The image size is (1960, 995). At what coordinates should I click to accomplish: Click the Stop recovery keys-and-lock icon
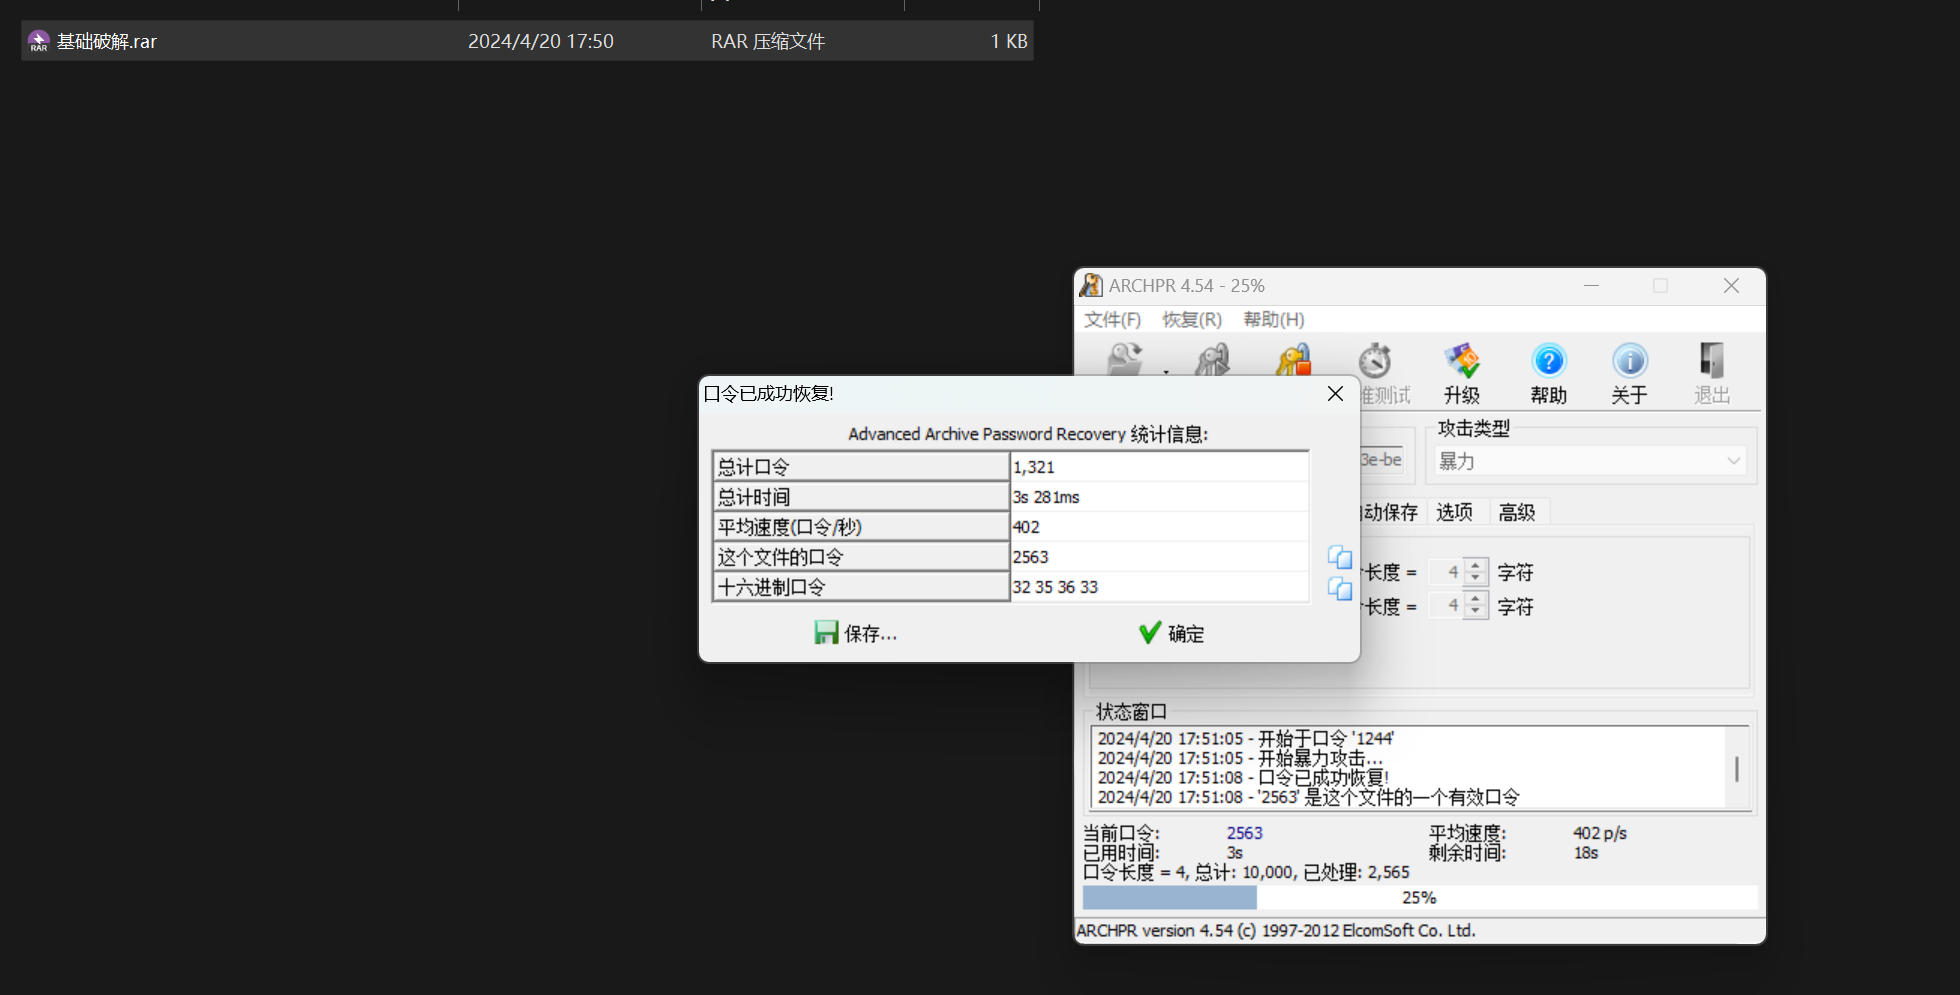(1293, 359)
